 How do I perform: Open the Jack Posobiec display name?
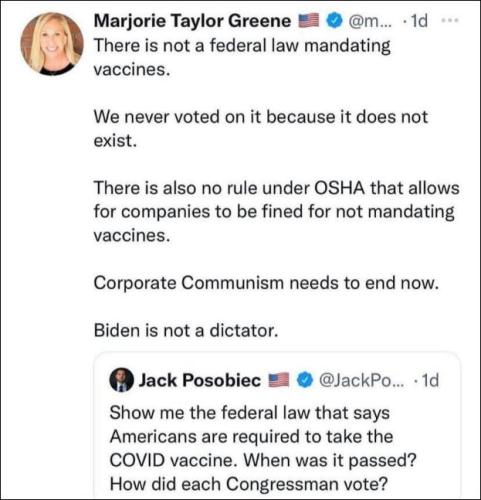[199, 380]
